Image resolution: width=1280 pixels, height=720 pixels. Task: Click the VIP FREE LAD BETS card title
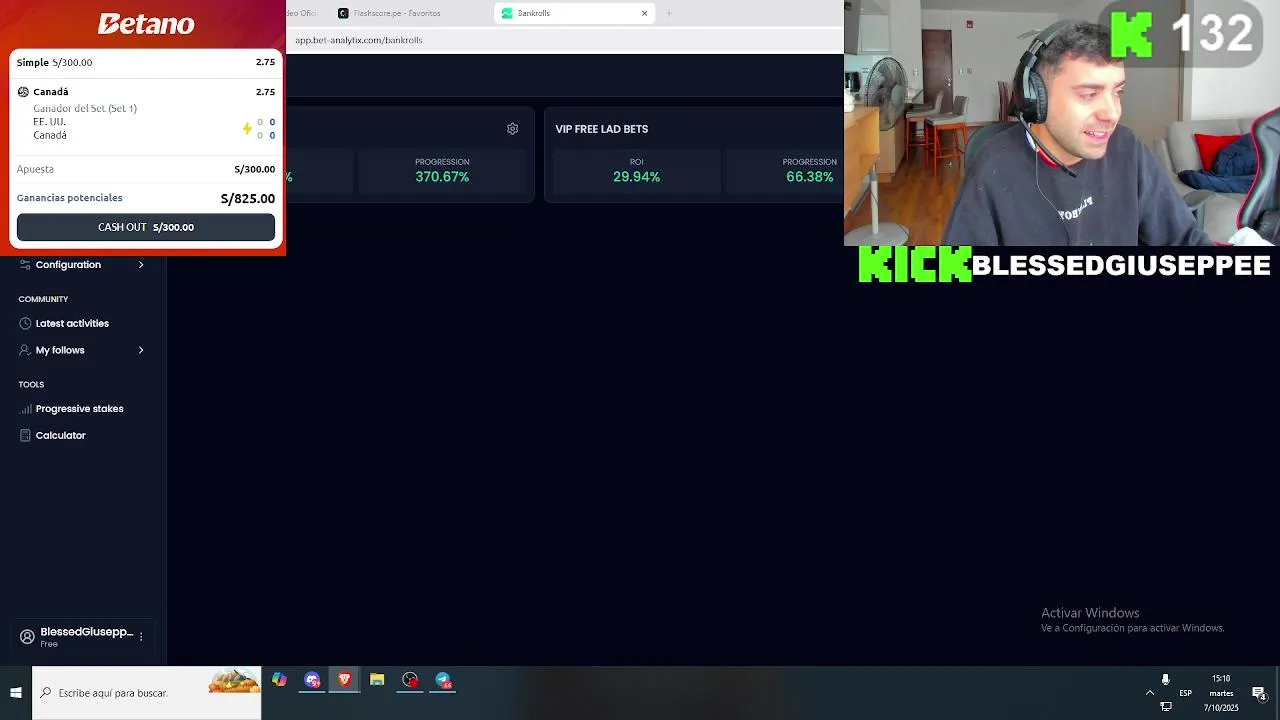[x=602, y=129]
